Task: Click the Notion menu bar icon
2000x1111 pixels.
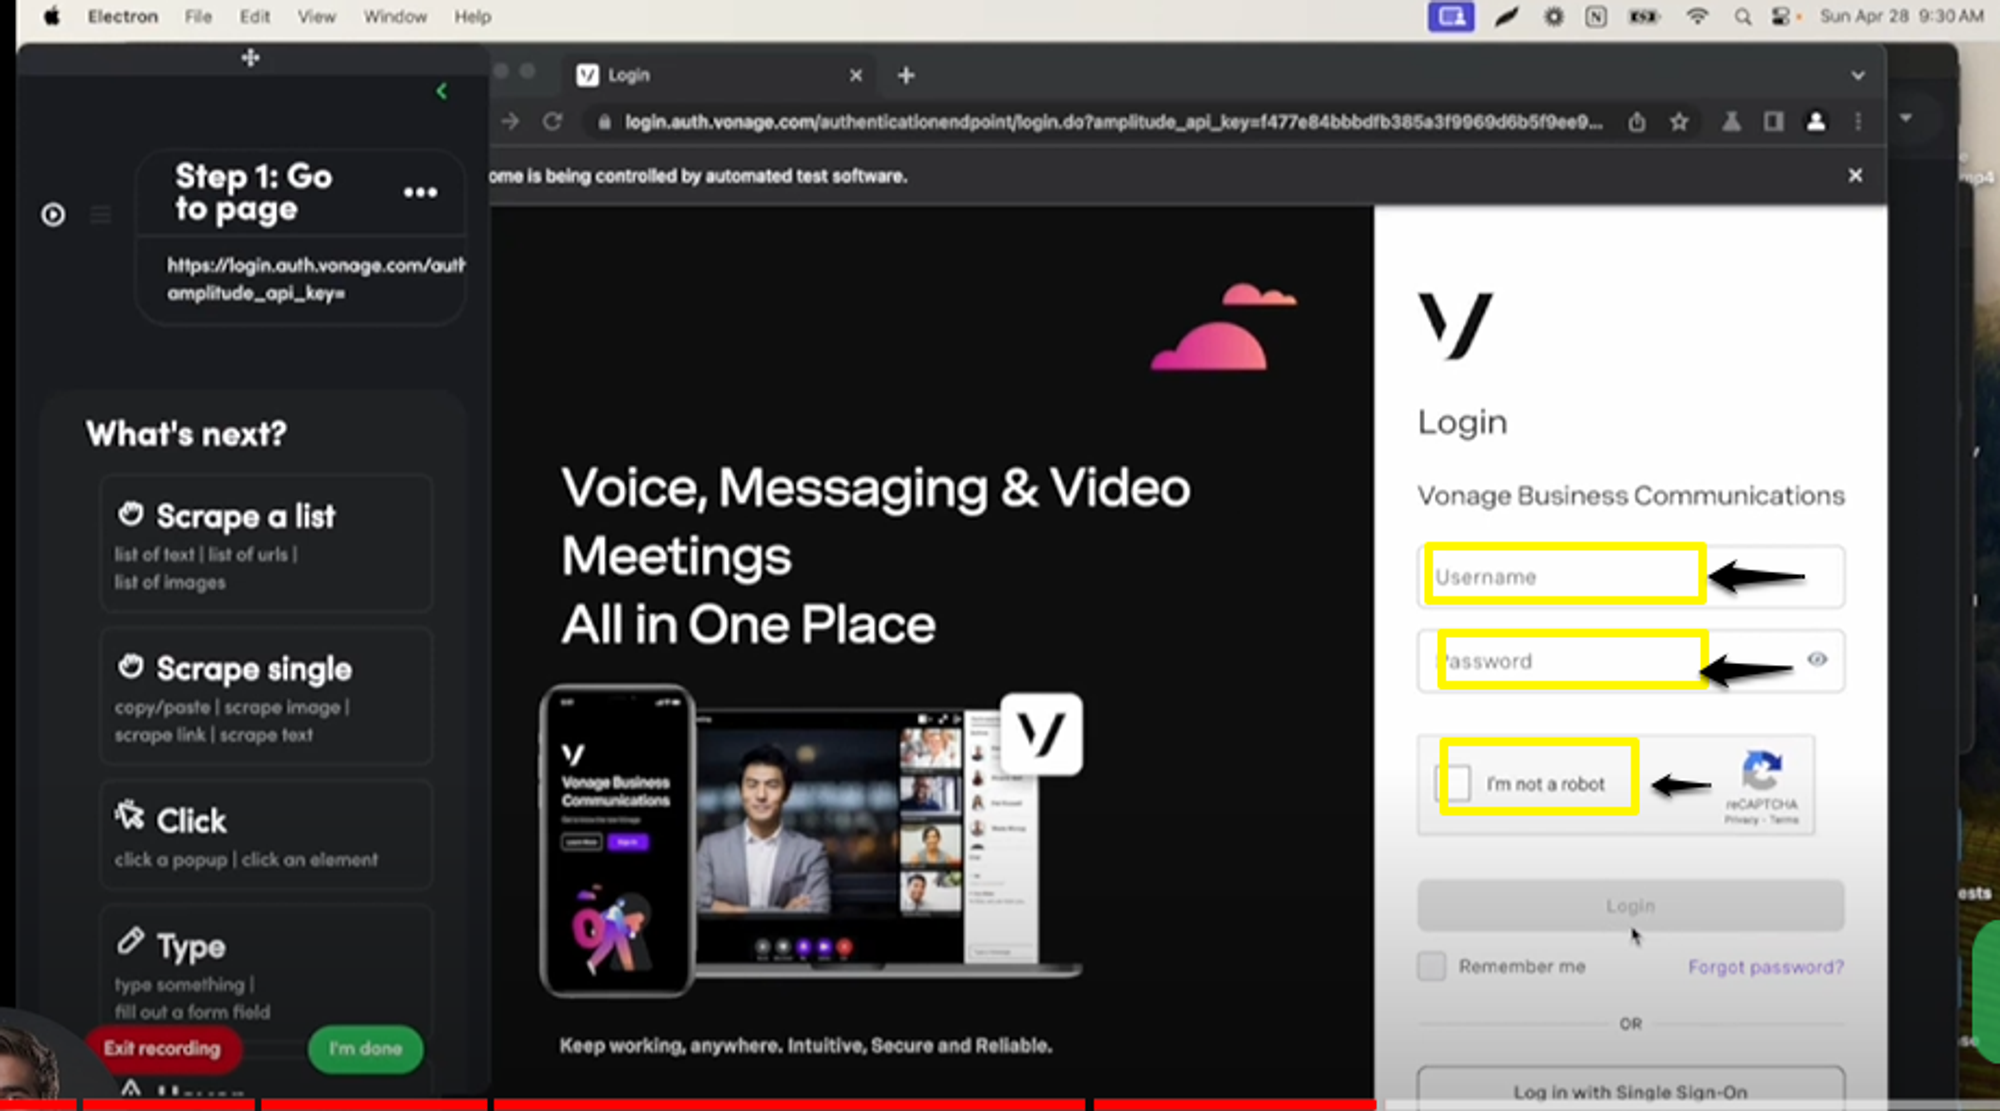Action: point(1597,16)
